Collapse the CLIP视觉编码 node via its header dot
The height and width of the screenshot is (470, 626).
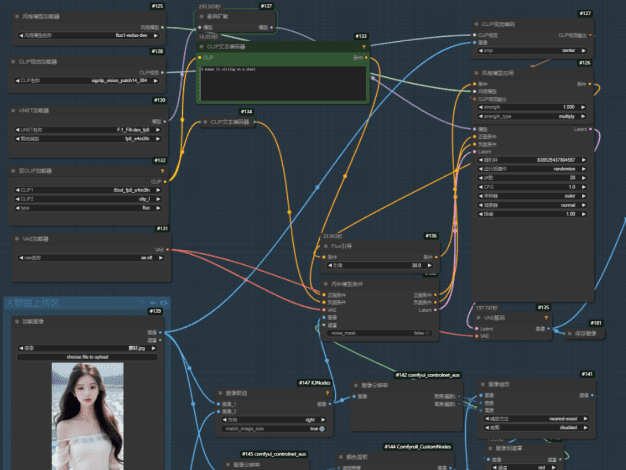(476, 24)
